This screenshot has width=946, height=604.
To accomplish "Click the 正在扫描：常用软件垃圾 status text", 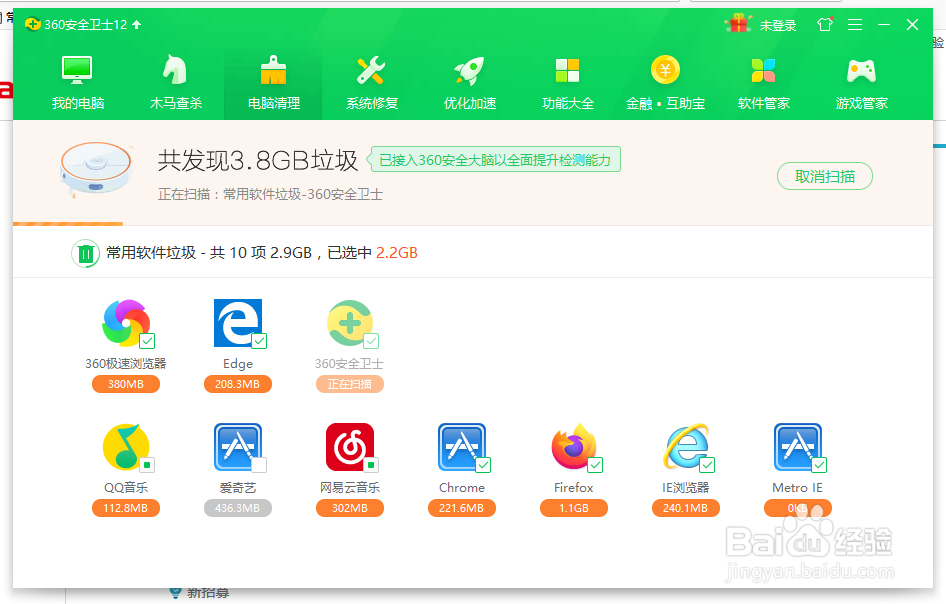I will [270, 194].
